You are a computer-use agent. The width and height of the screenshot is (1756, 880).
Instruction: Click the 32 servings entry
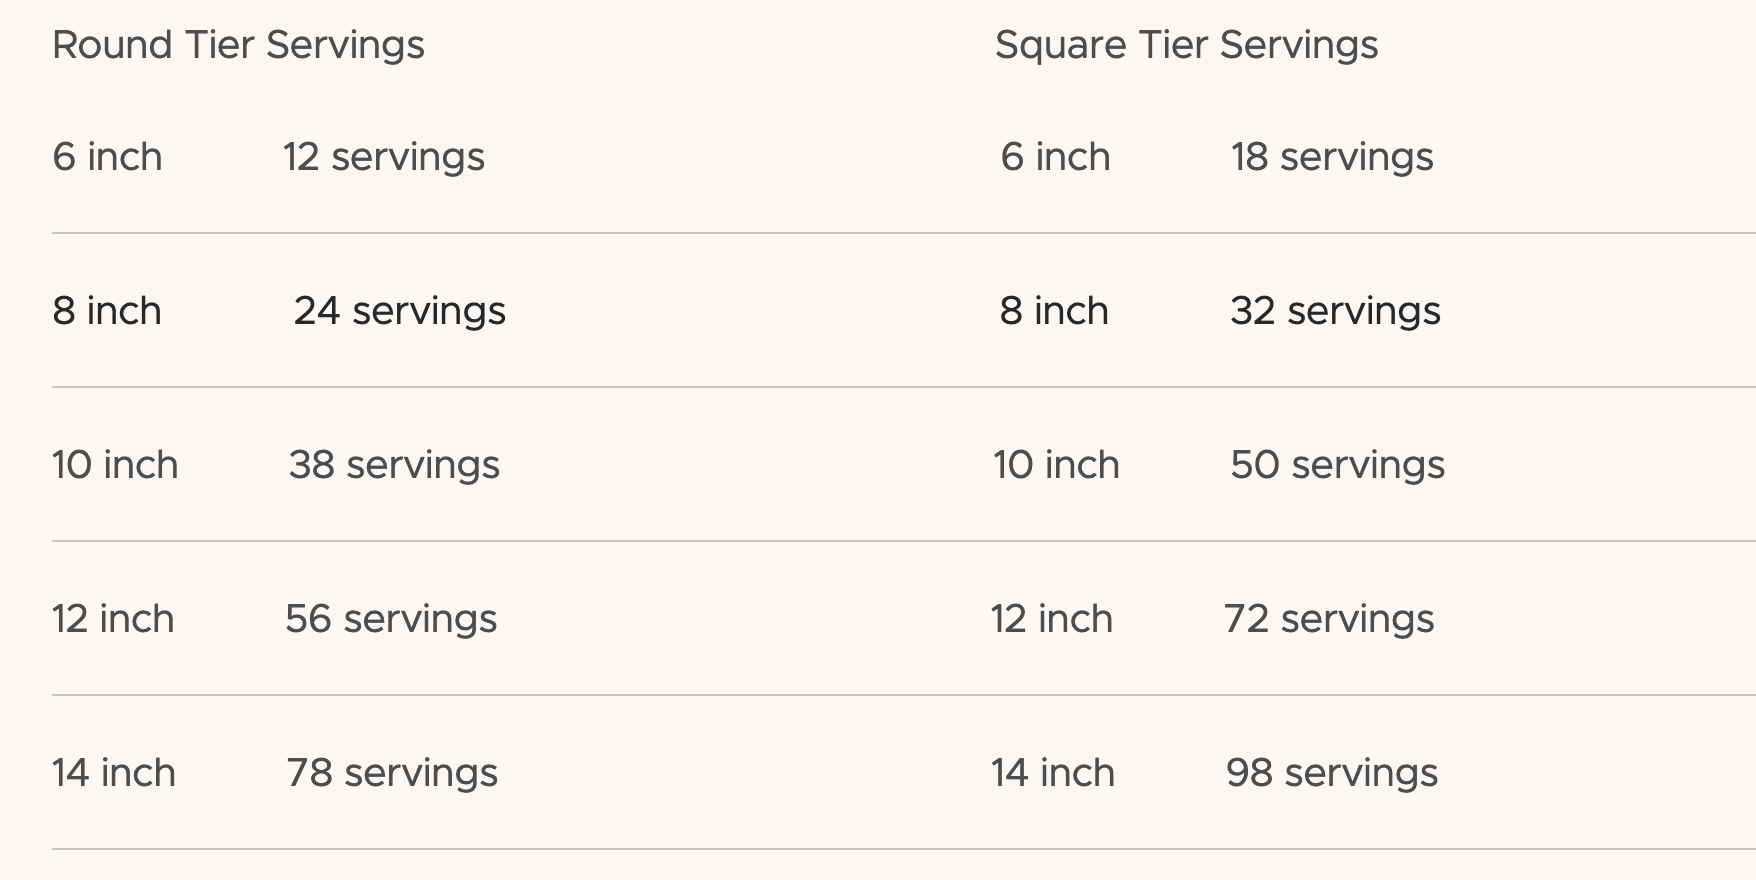click(x=1335, y=311)
